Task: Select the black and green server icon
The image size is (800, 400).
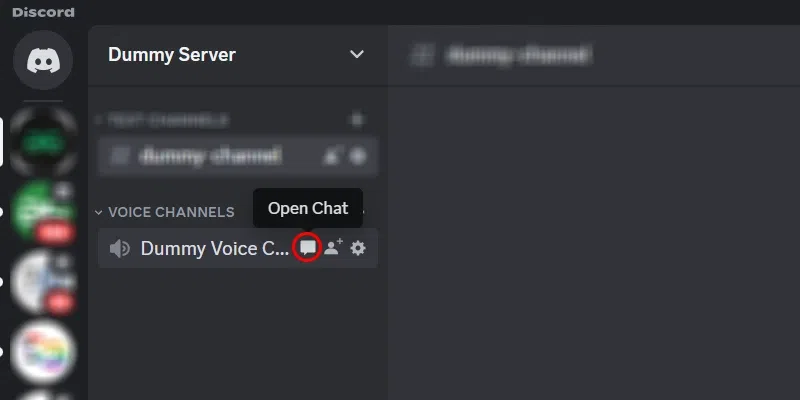Action: click(43, 141)
